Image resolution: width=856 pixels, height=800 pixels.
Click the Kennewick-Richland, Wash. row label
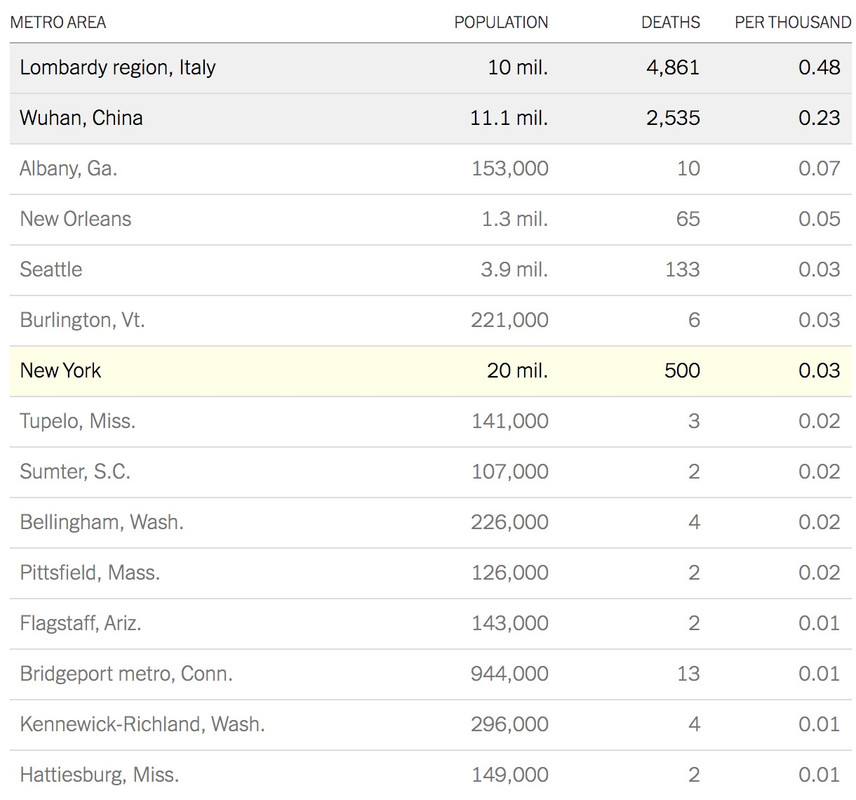[x=142, y=725]
